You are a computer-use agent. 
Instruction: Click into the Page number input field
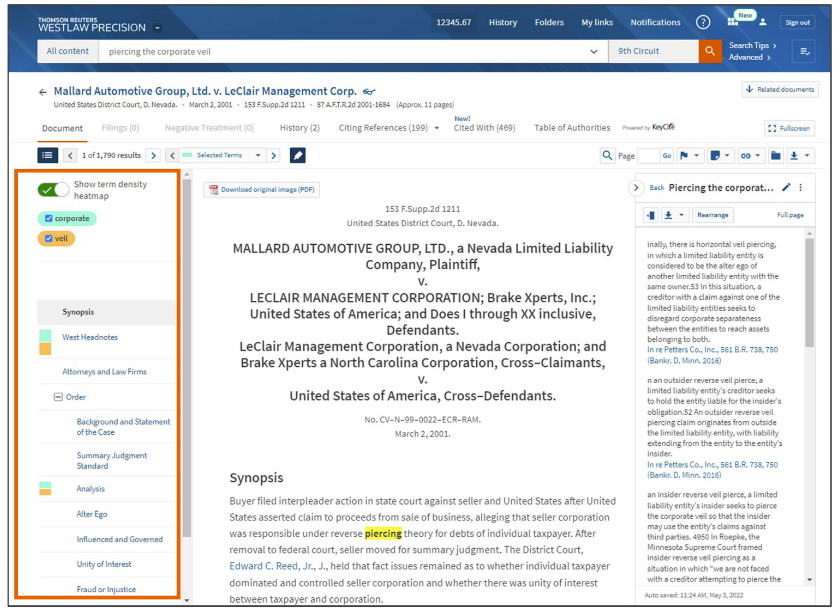click(648, 155)
